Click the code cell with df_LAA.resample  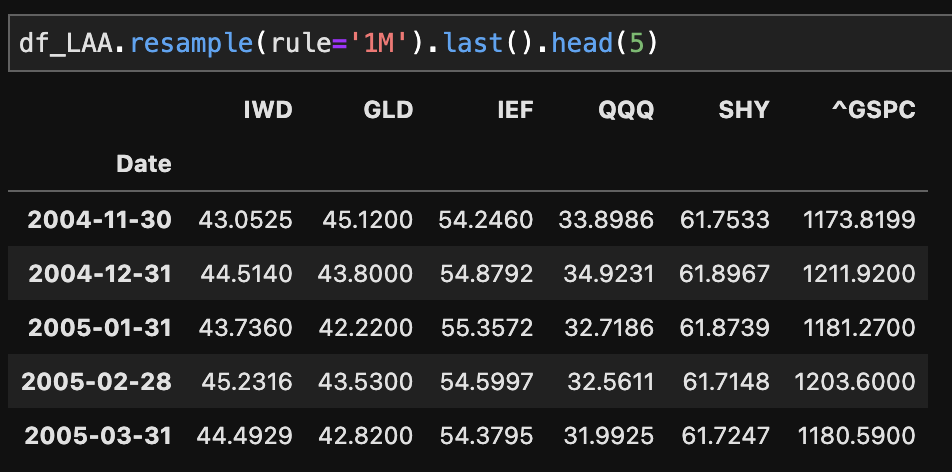click(480, 43)
